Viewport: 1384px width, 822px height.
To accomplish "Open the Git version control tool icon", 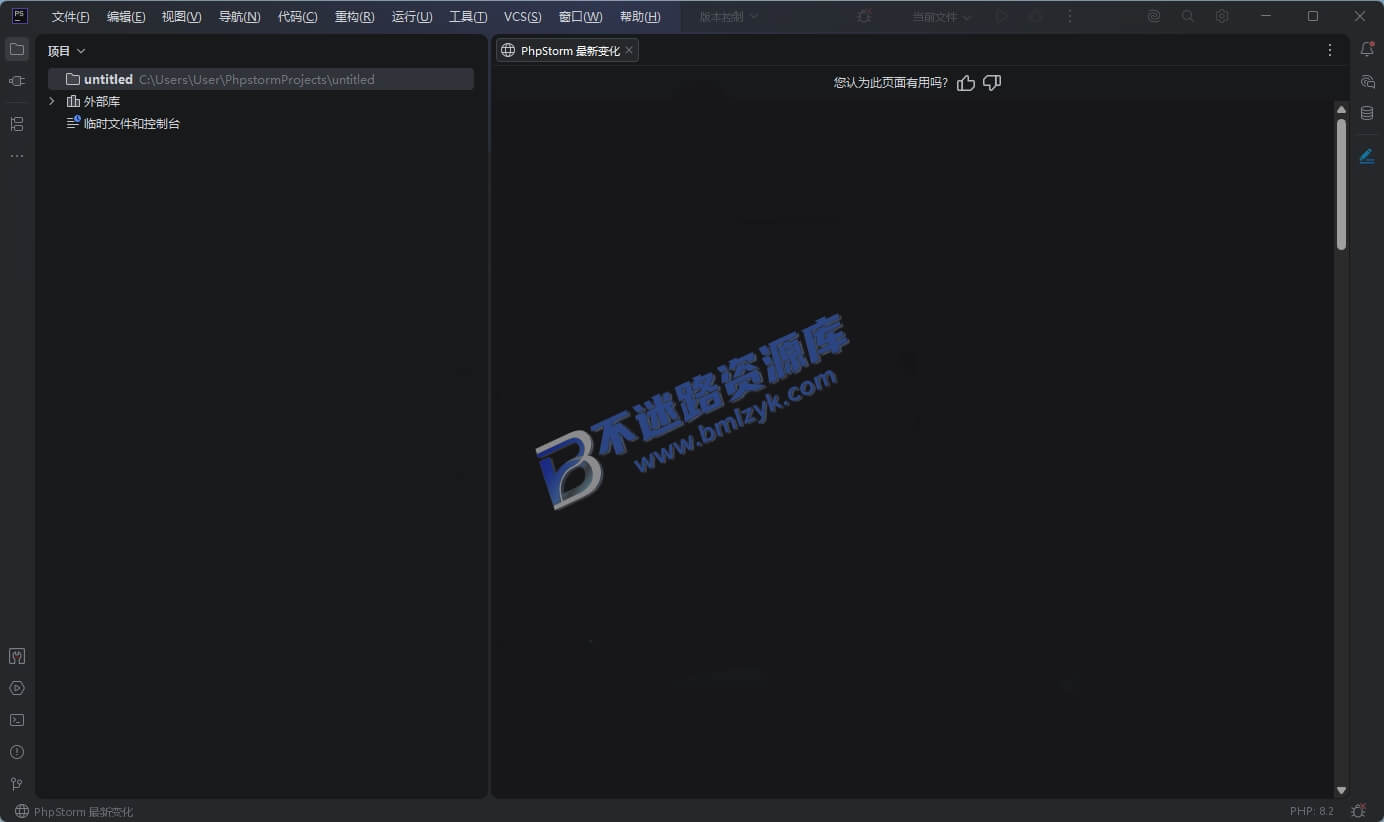I will 17,784.
